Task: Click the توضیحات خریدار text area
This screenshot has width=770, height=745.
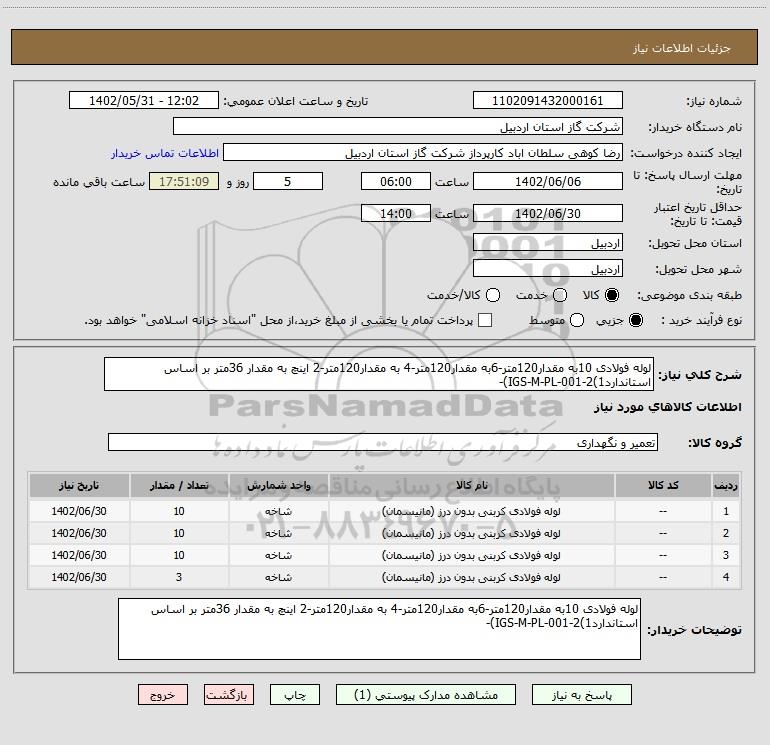Action: click(379, 629)
